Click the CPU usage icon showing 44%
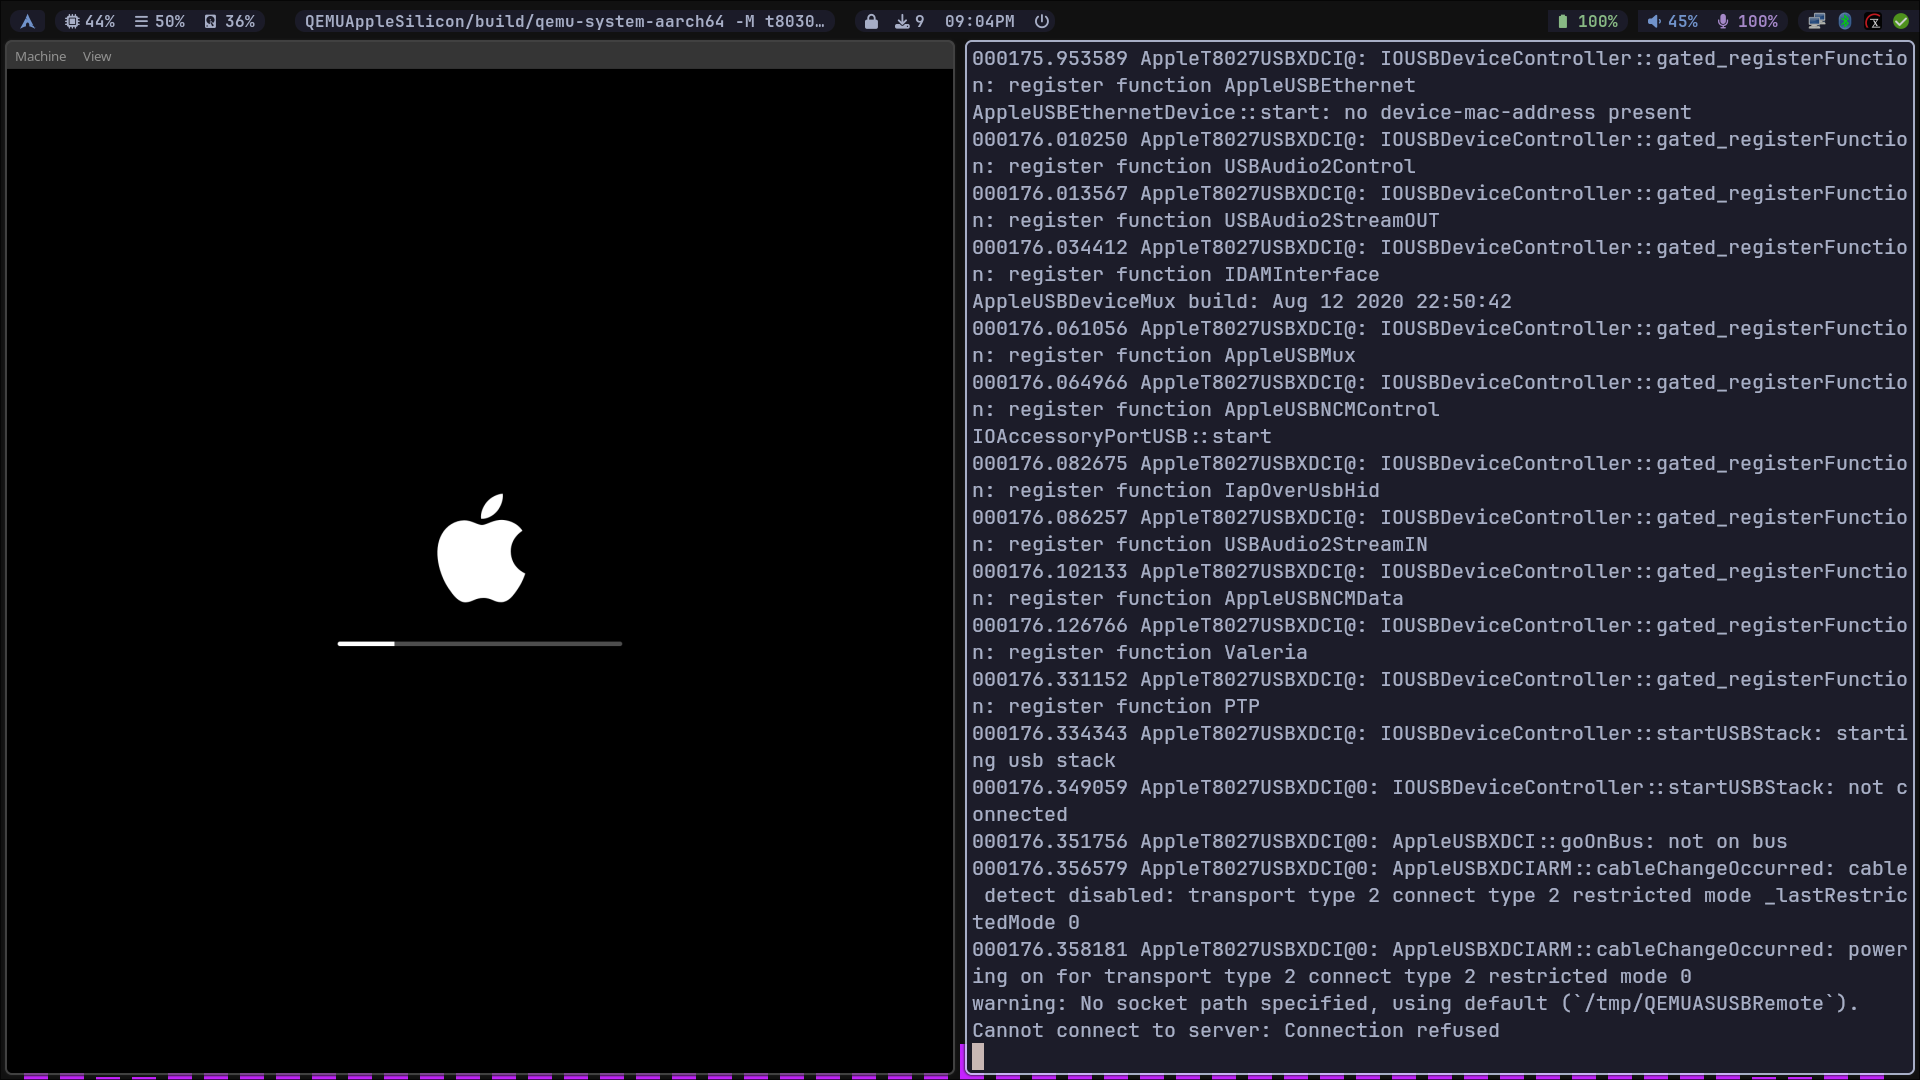 click(72, 21)
